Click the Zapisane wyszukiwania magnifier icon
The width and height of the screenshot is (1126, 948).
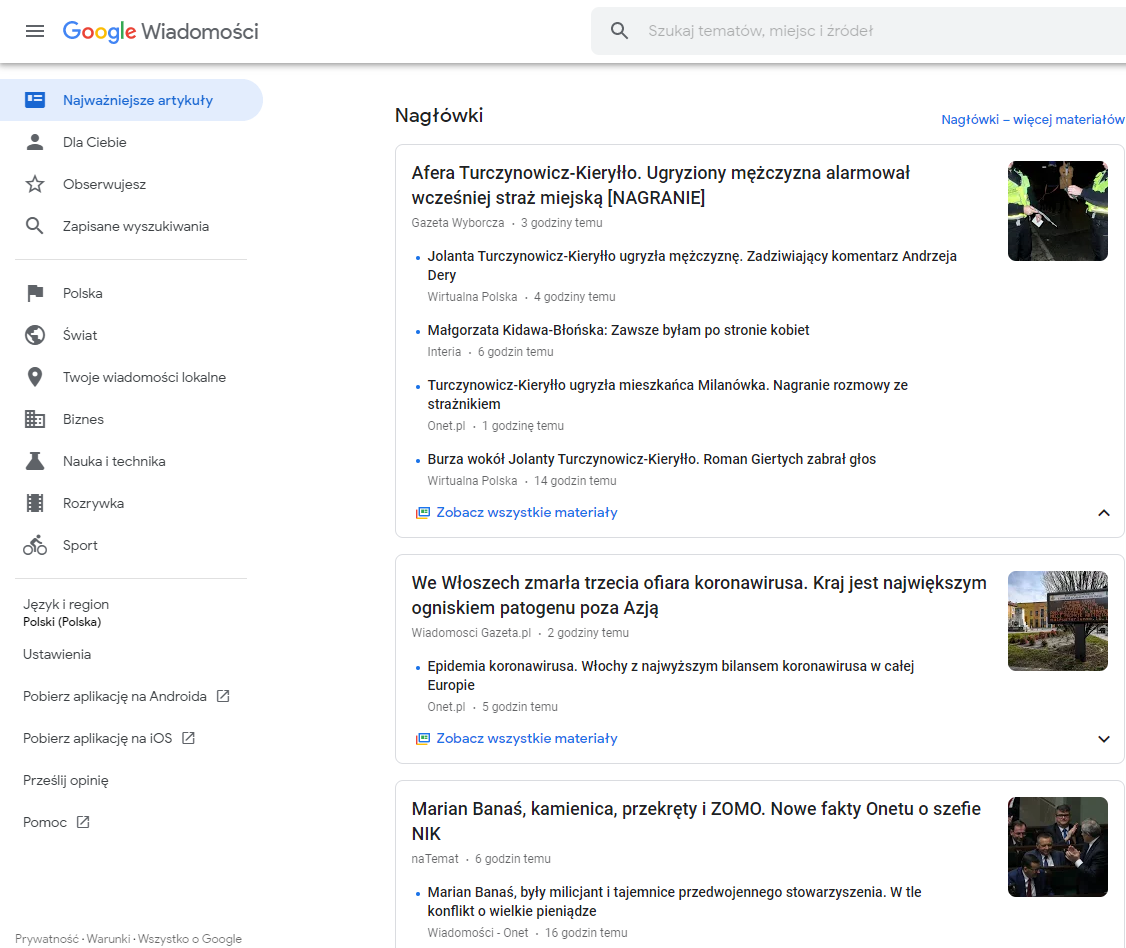34,226
